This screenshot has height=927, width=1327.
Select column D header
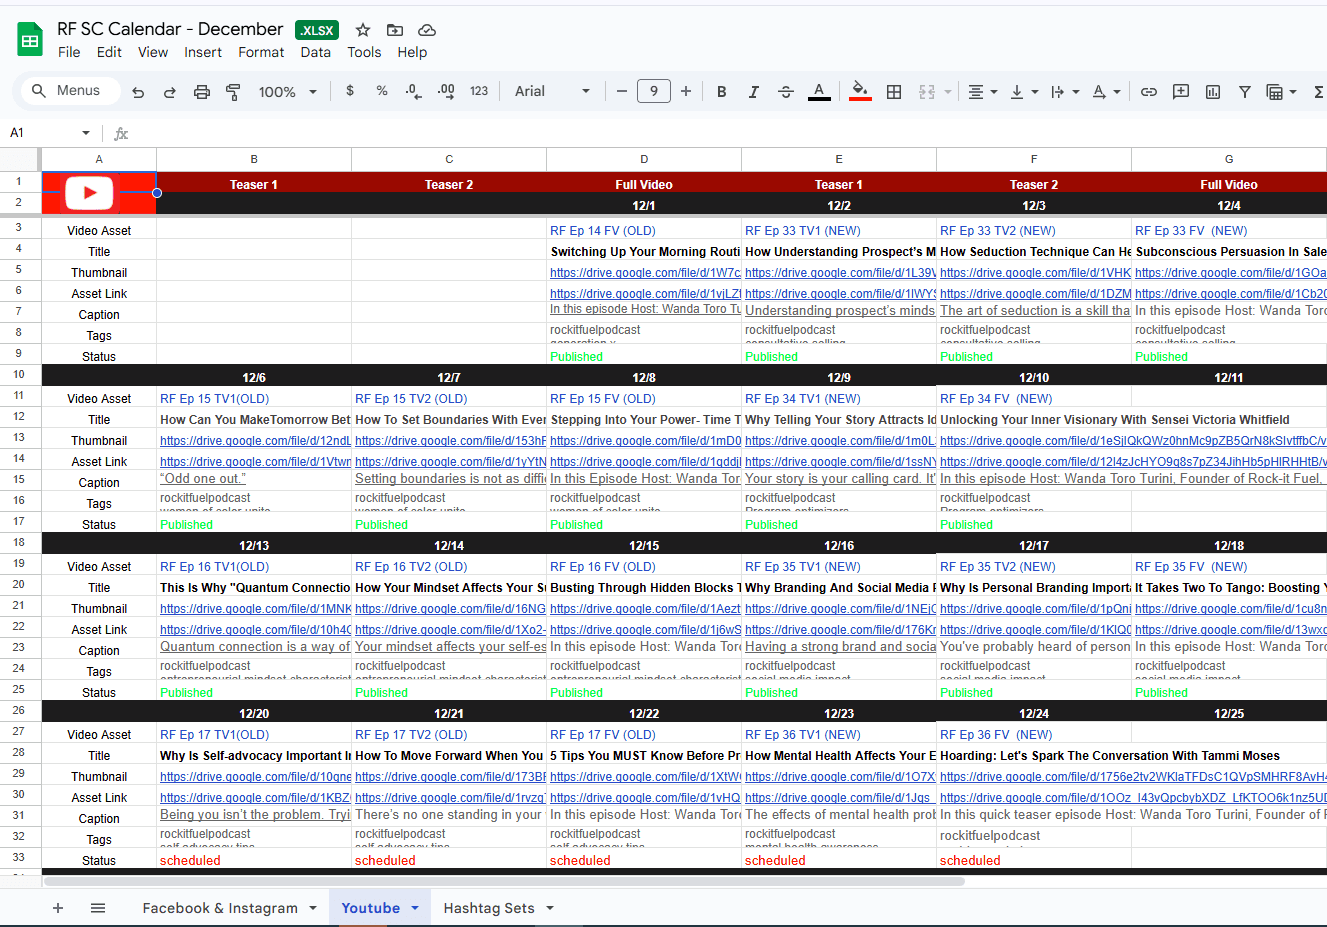click(x=644, y=159)
